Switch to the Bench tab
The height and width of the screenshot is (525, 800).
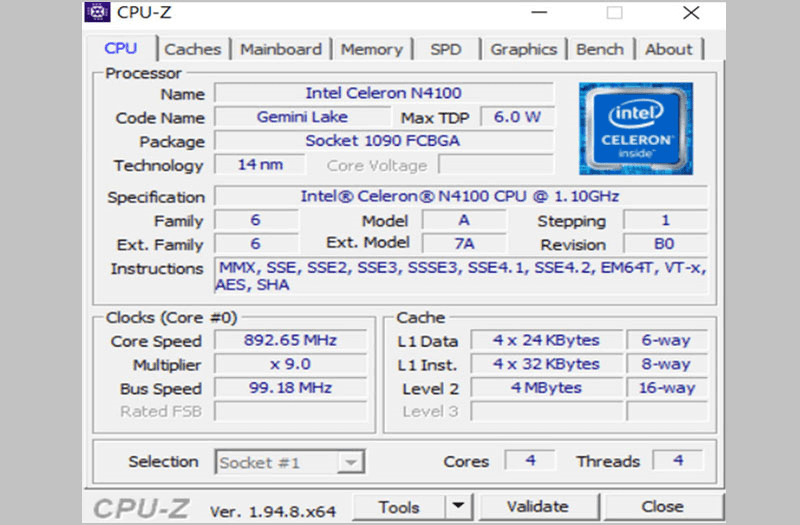600,49
